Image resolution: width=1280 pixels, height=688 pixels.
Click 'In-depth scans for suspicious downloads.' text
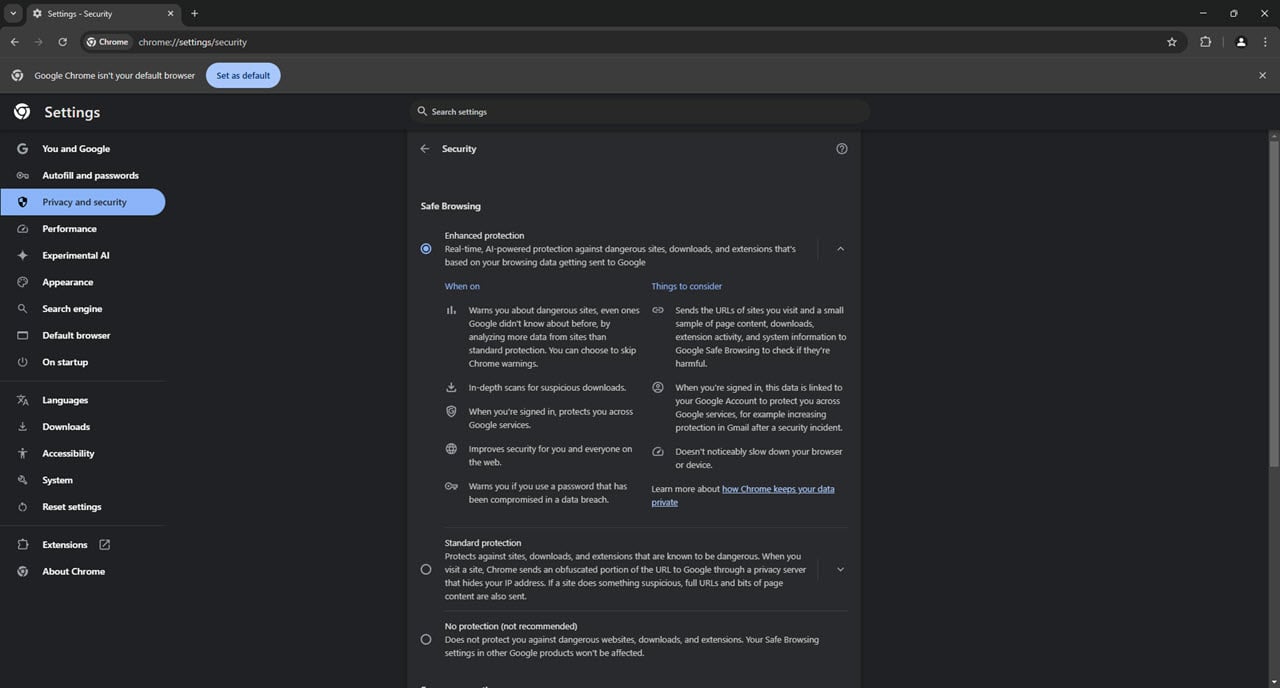coord(547,388)
